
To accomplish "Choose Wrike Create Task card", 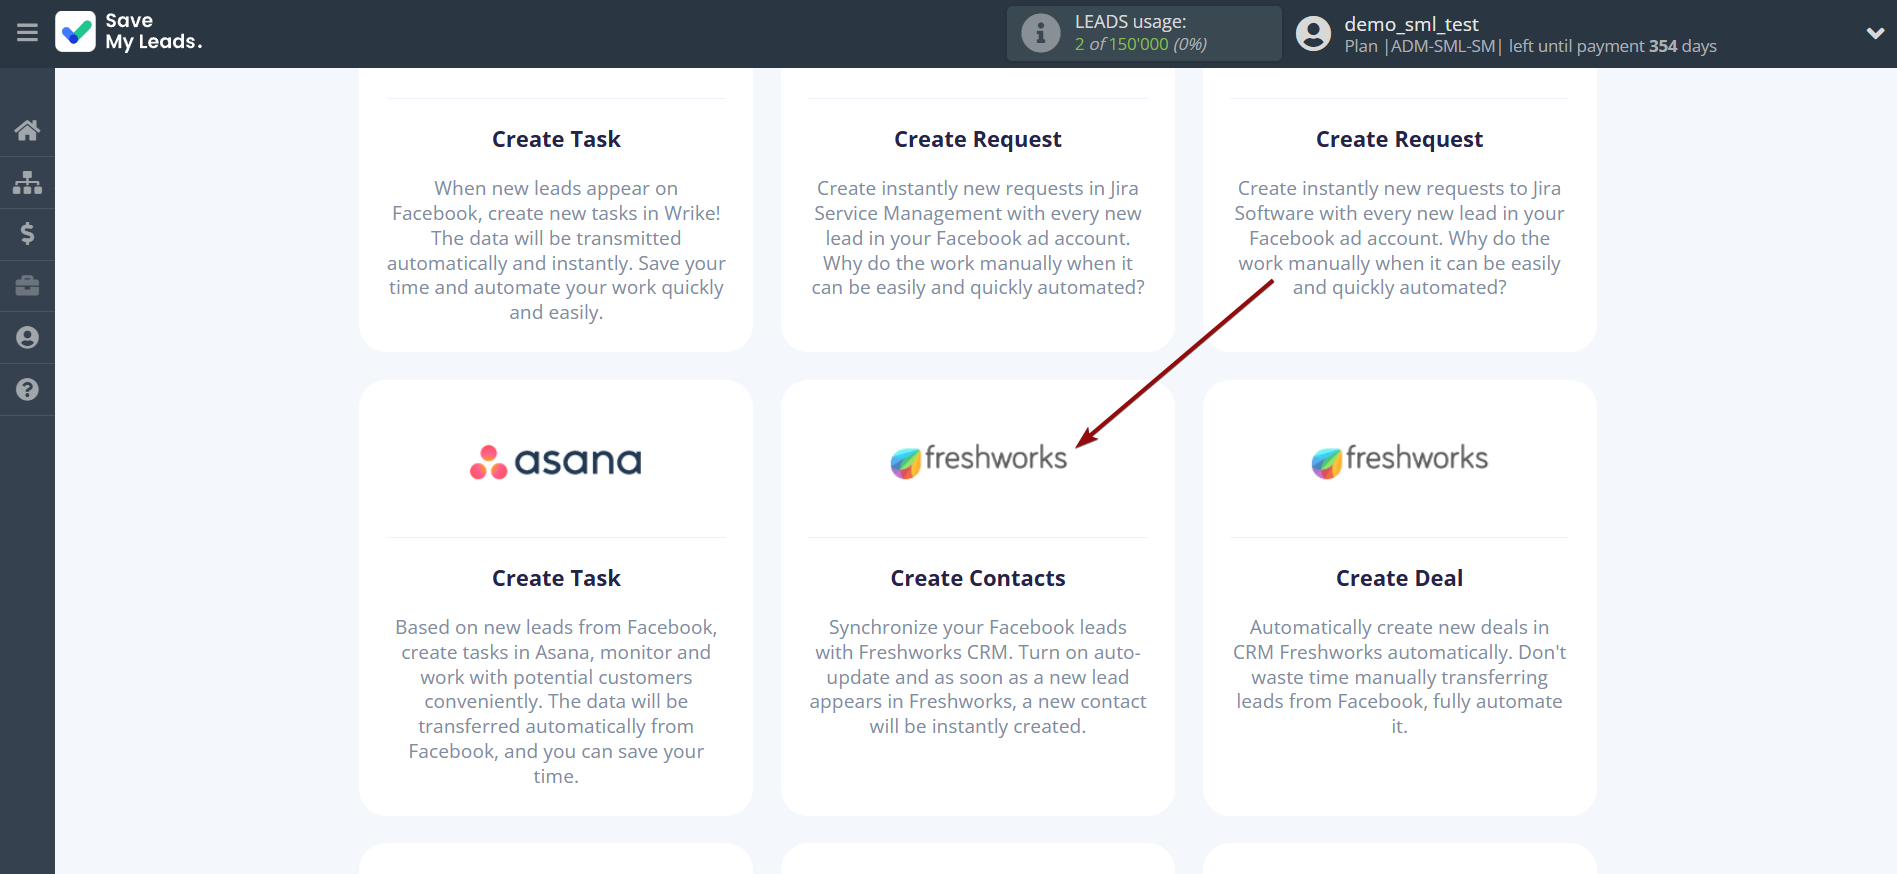I will coord(556,139).
